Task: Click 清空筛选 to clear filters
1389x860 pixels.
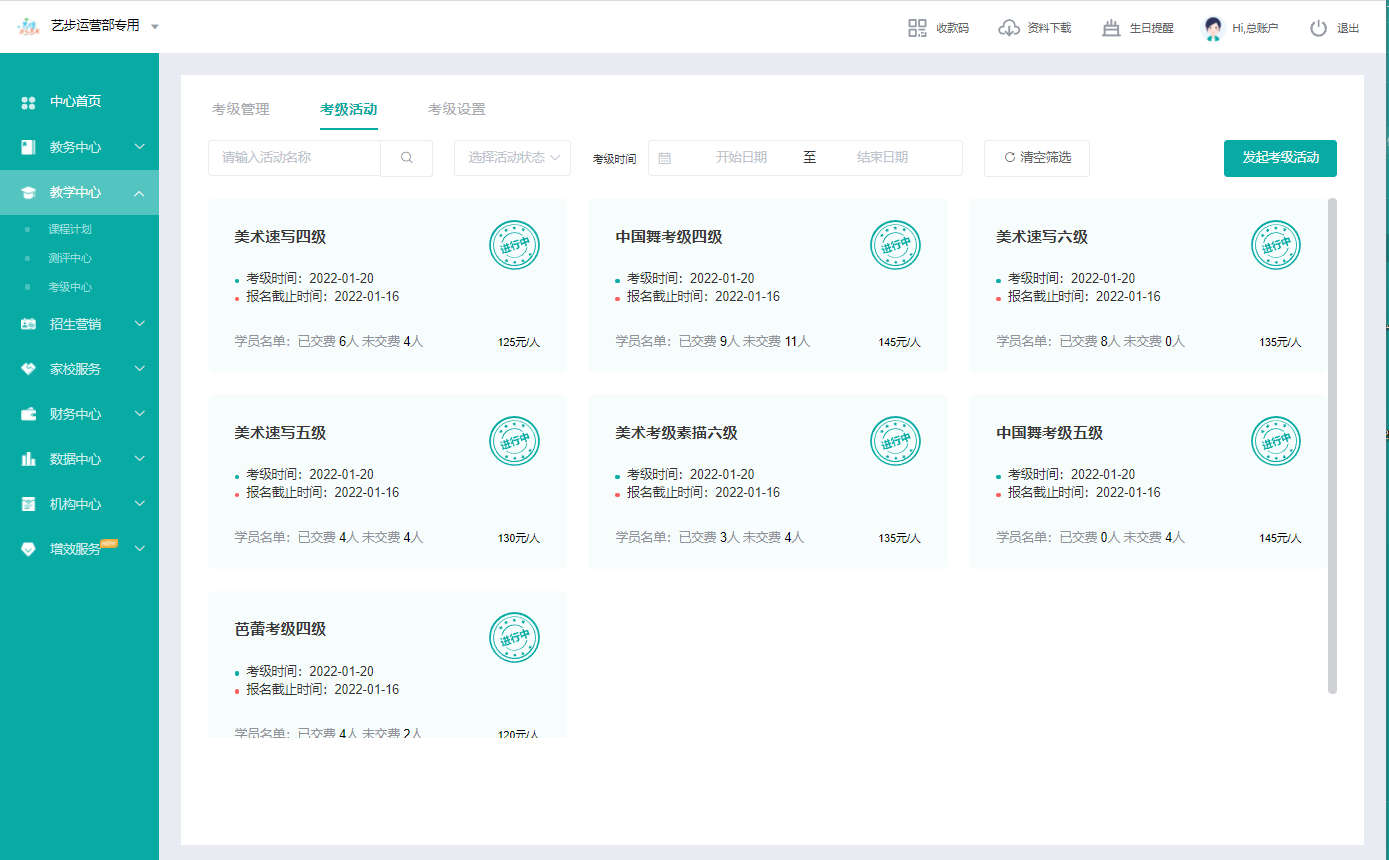Action: pyautogui.click(x=1037, y=158)
